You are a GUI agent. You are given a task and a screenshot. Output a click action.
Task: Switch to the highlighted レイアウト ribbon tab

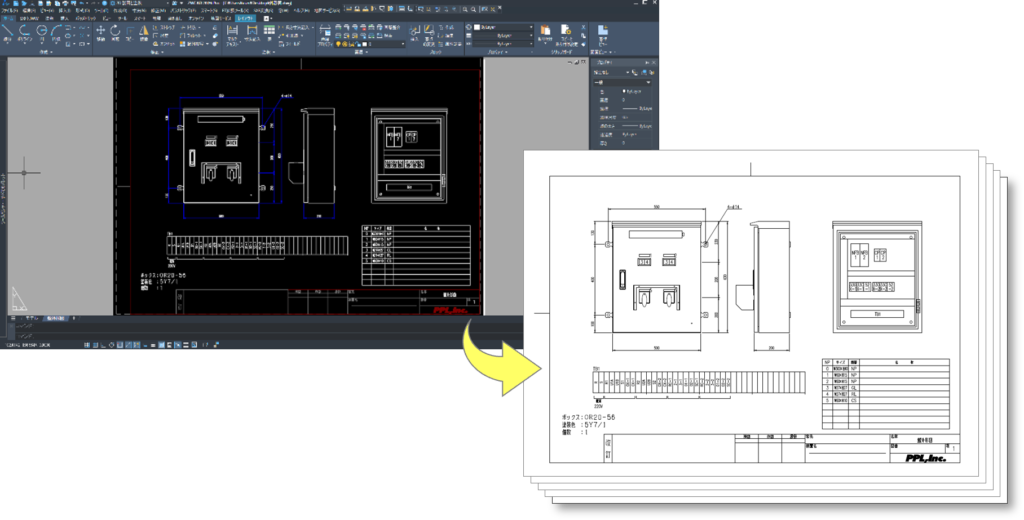245,18
